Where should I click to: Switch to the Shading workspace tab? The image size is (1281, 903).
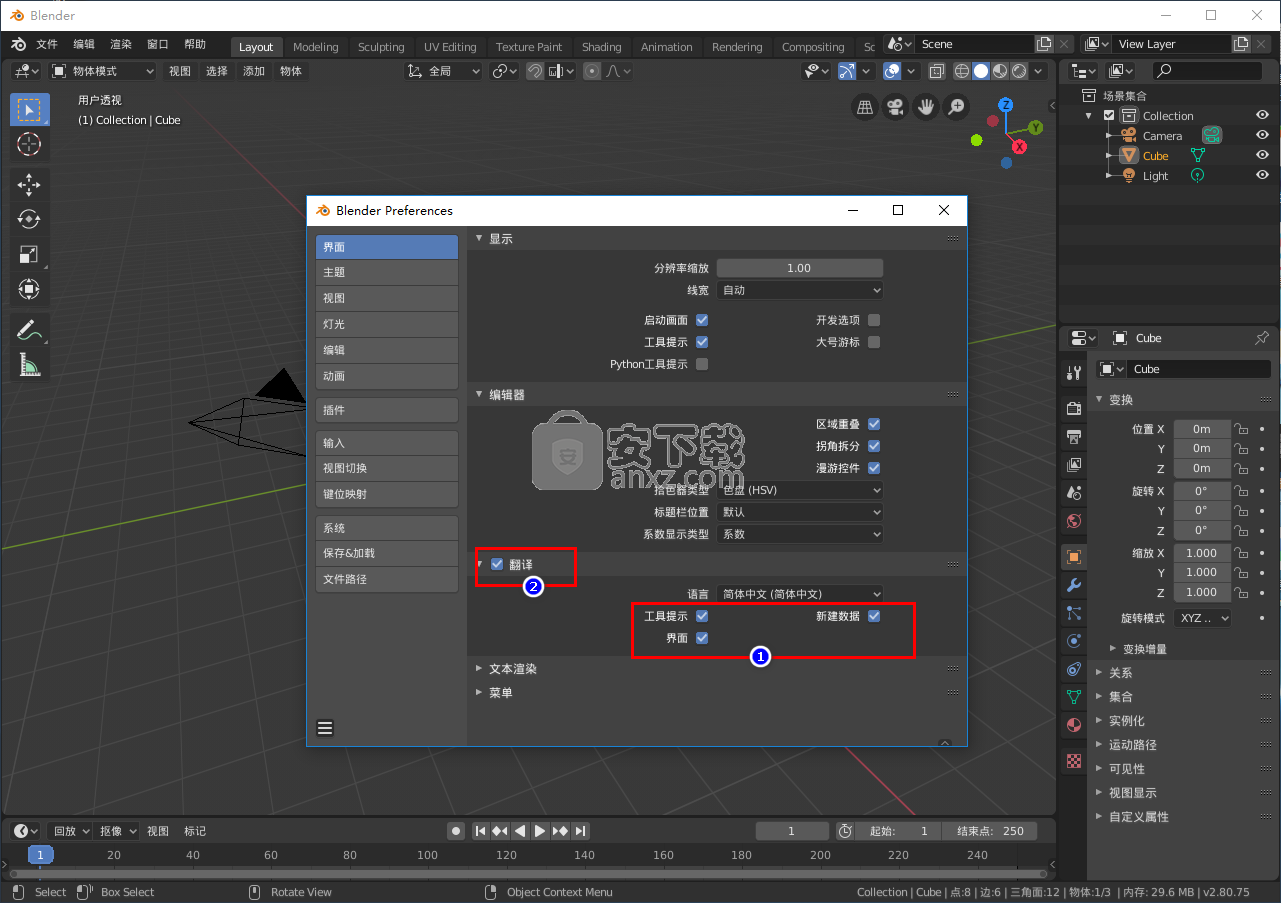601,47
